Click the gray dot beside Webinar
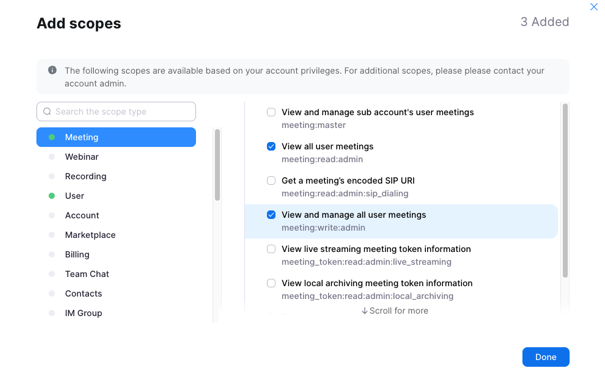The image size is (605, 383). coord(52,157)
